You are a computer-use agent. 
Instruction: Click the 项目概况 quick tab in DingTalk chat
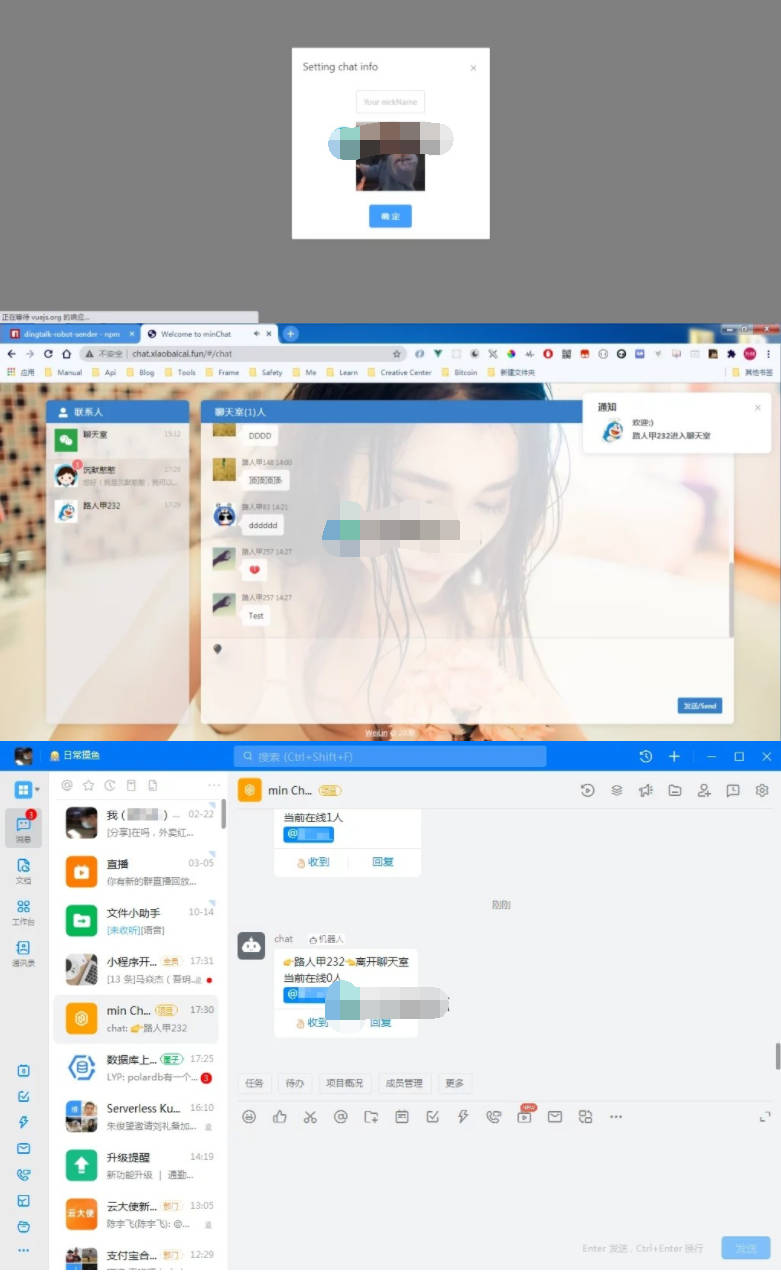click(x=345, y=1083)
